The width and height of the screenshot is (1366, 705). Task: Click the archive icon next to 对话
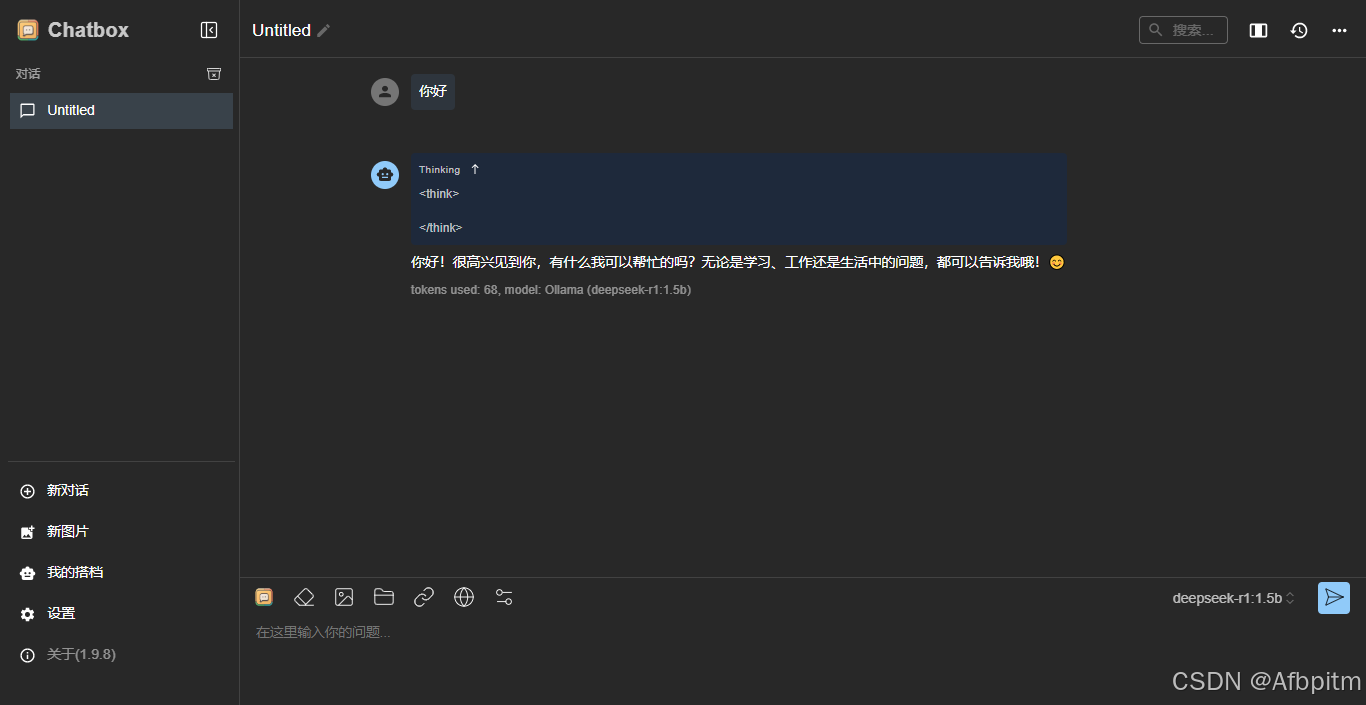coord(214,73)
